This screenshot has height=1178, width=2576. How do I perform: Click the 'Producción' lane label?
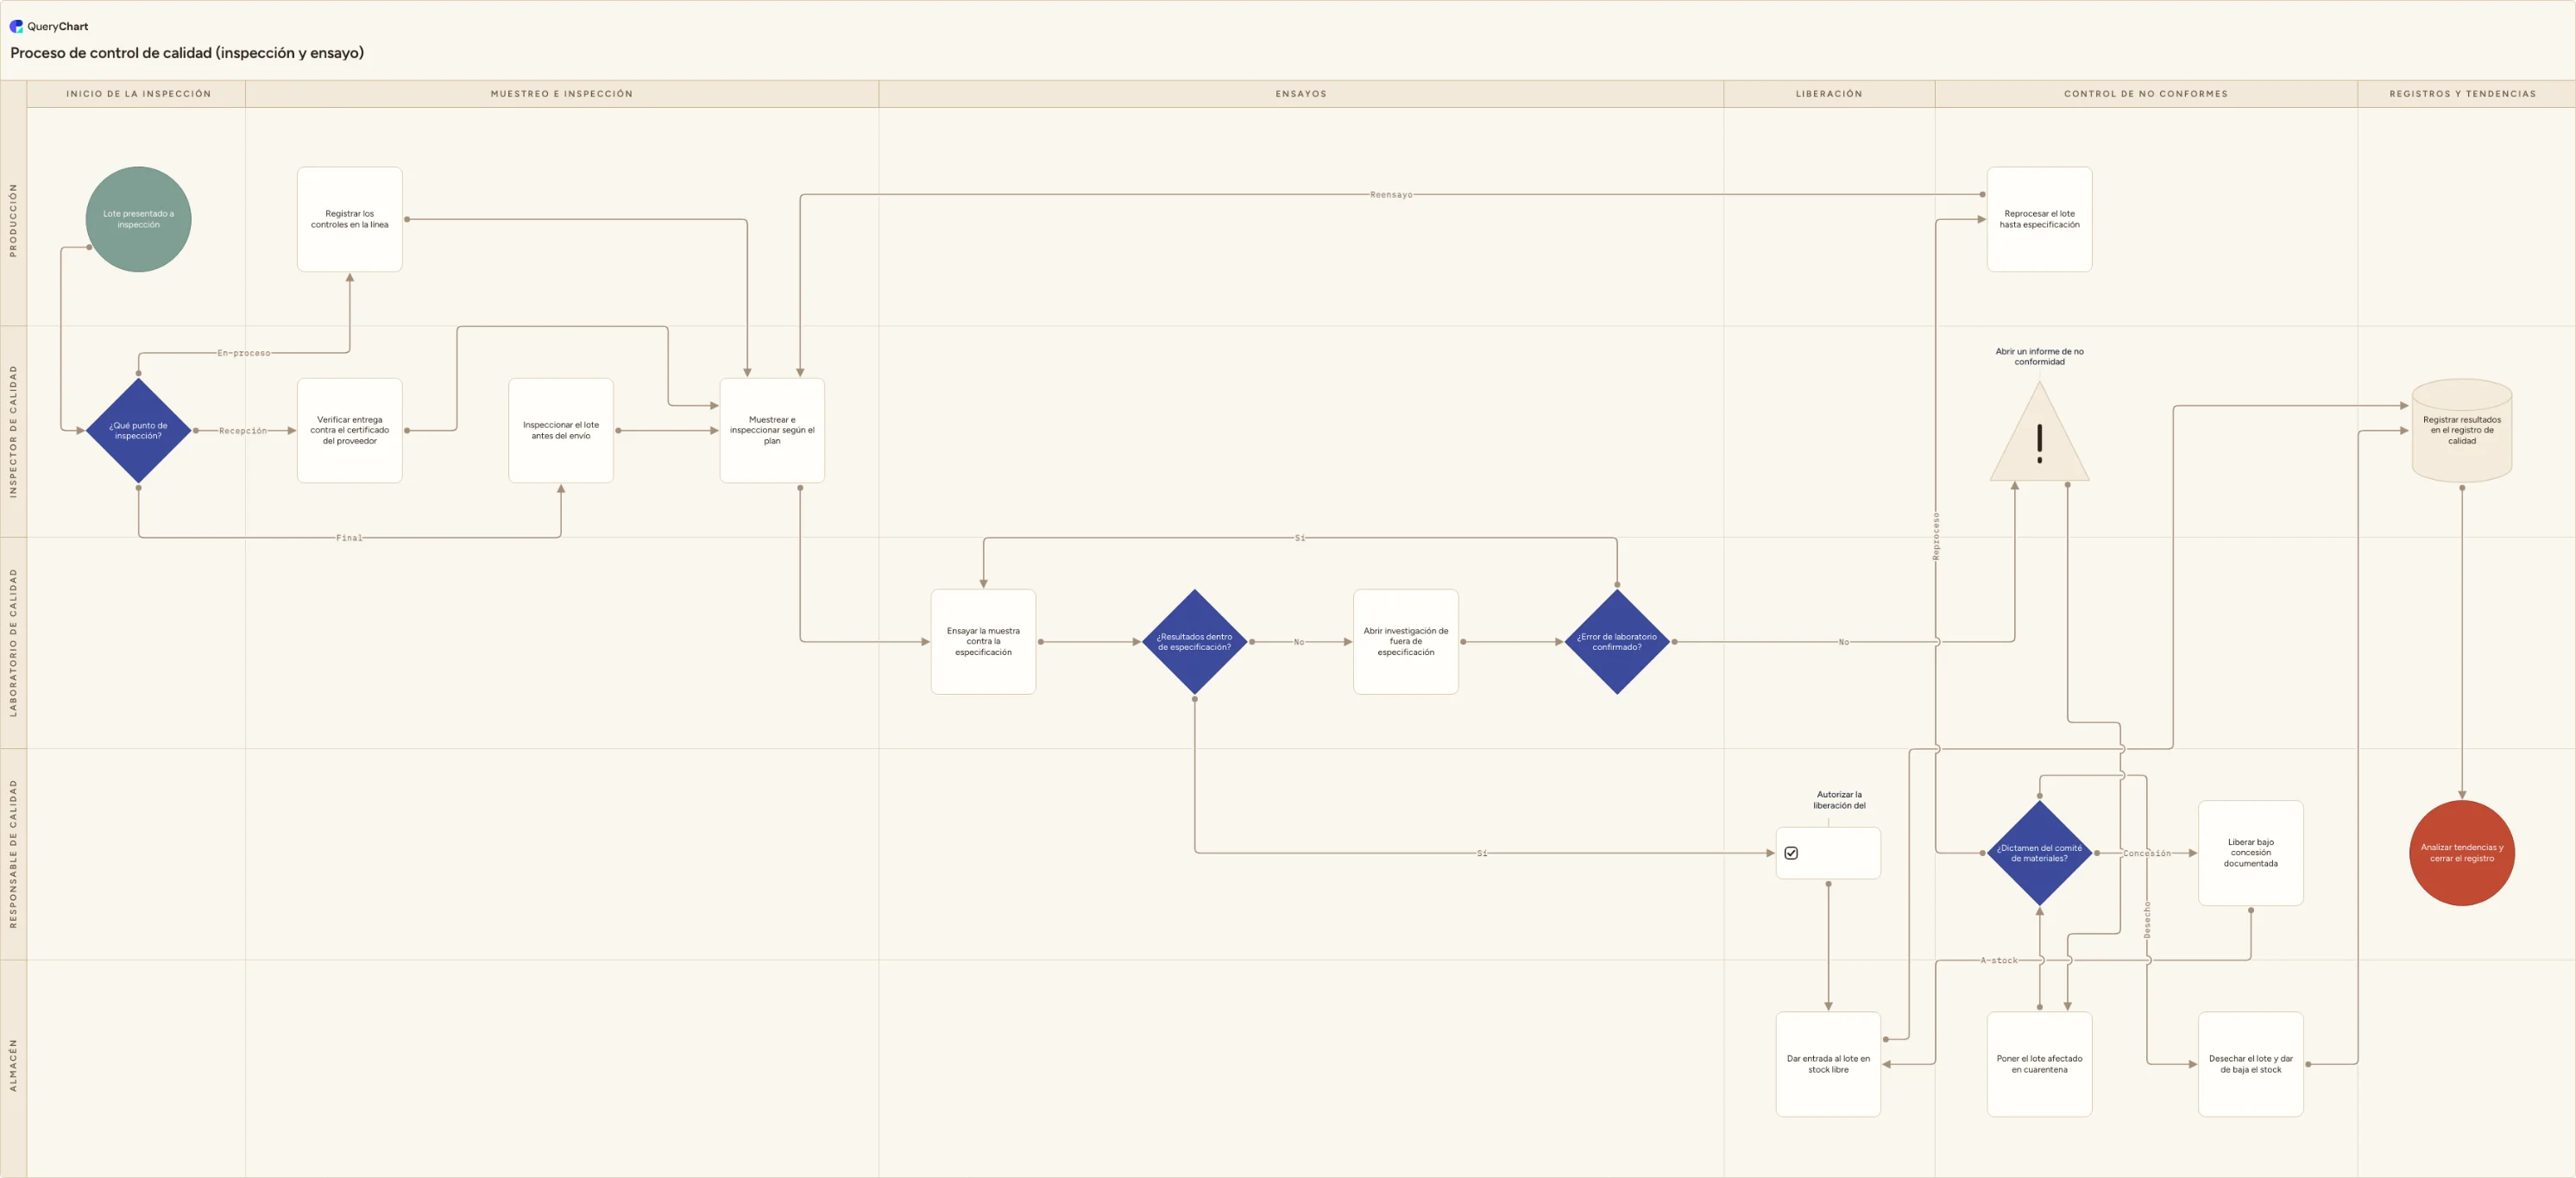point(13,219)
